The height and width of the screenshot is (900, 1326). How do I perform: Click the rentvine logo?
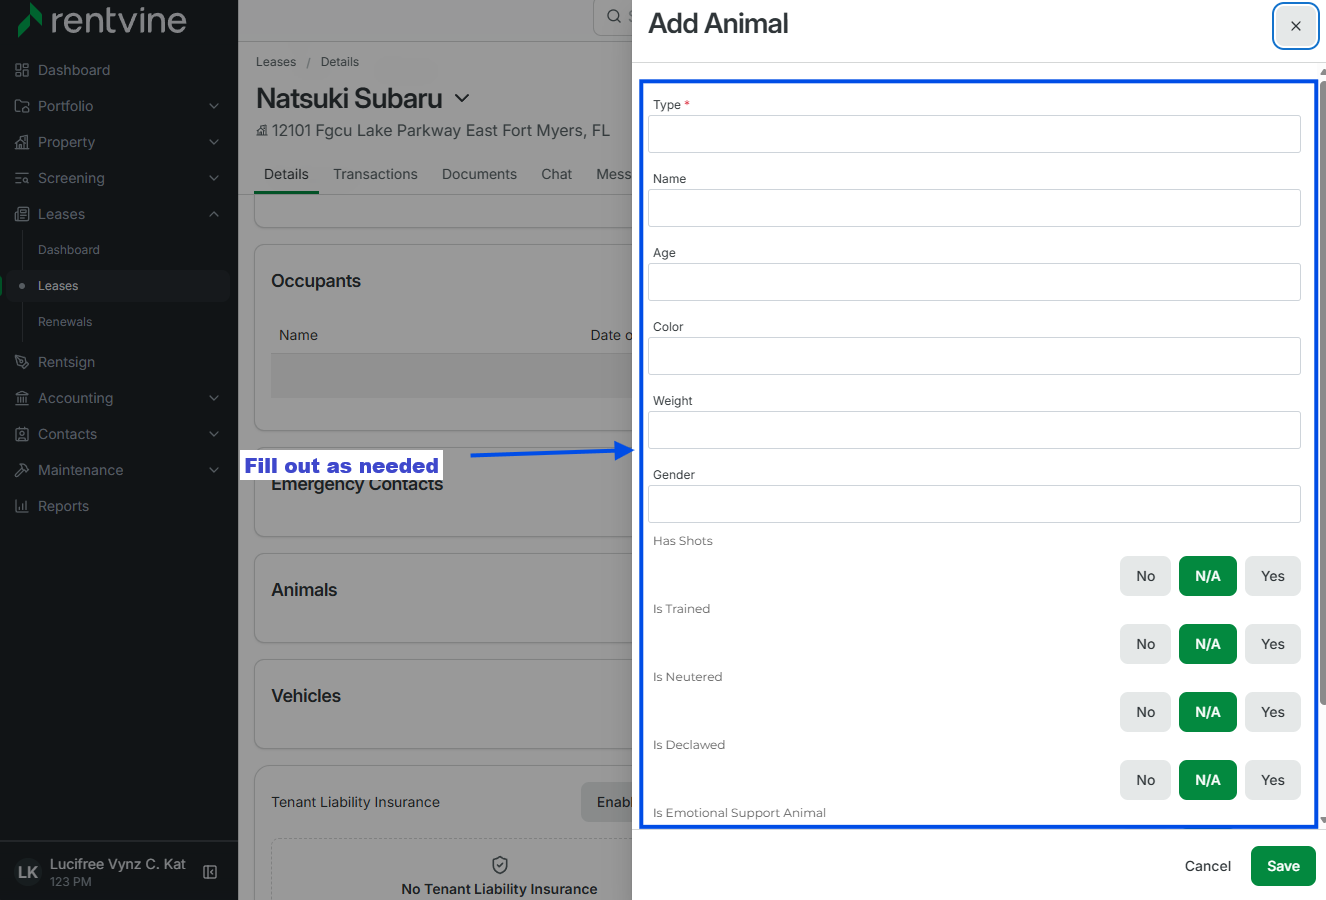(x=102, y=20)
